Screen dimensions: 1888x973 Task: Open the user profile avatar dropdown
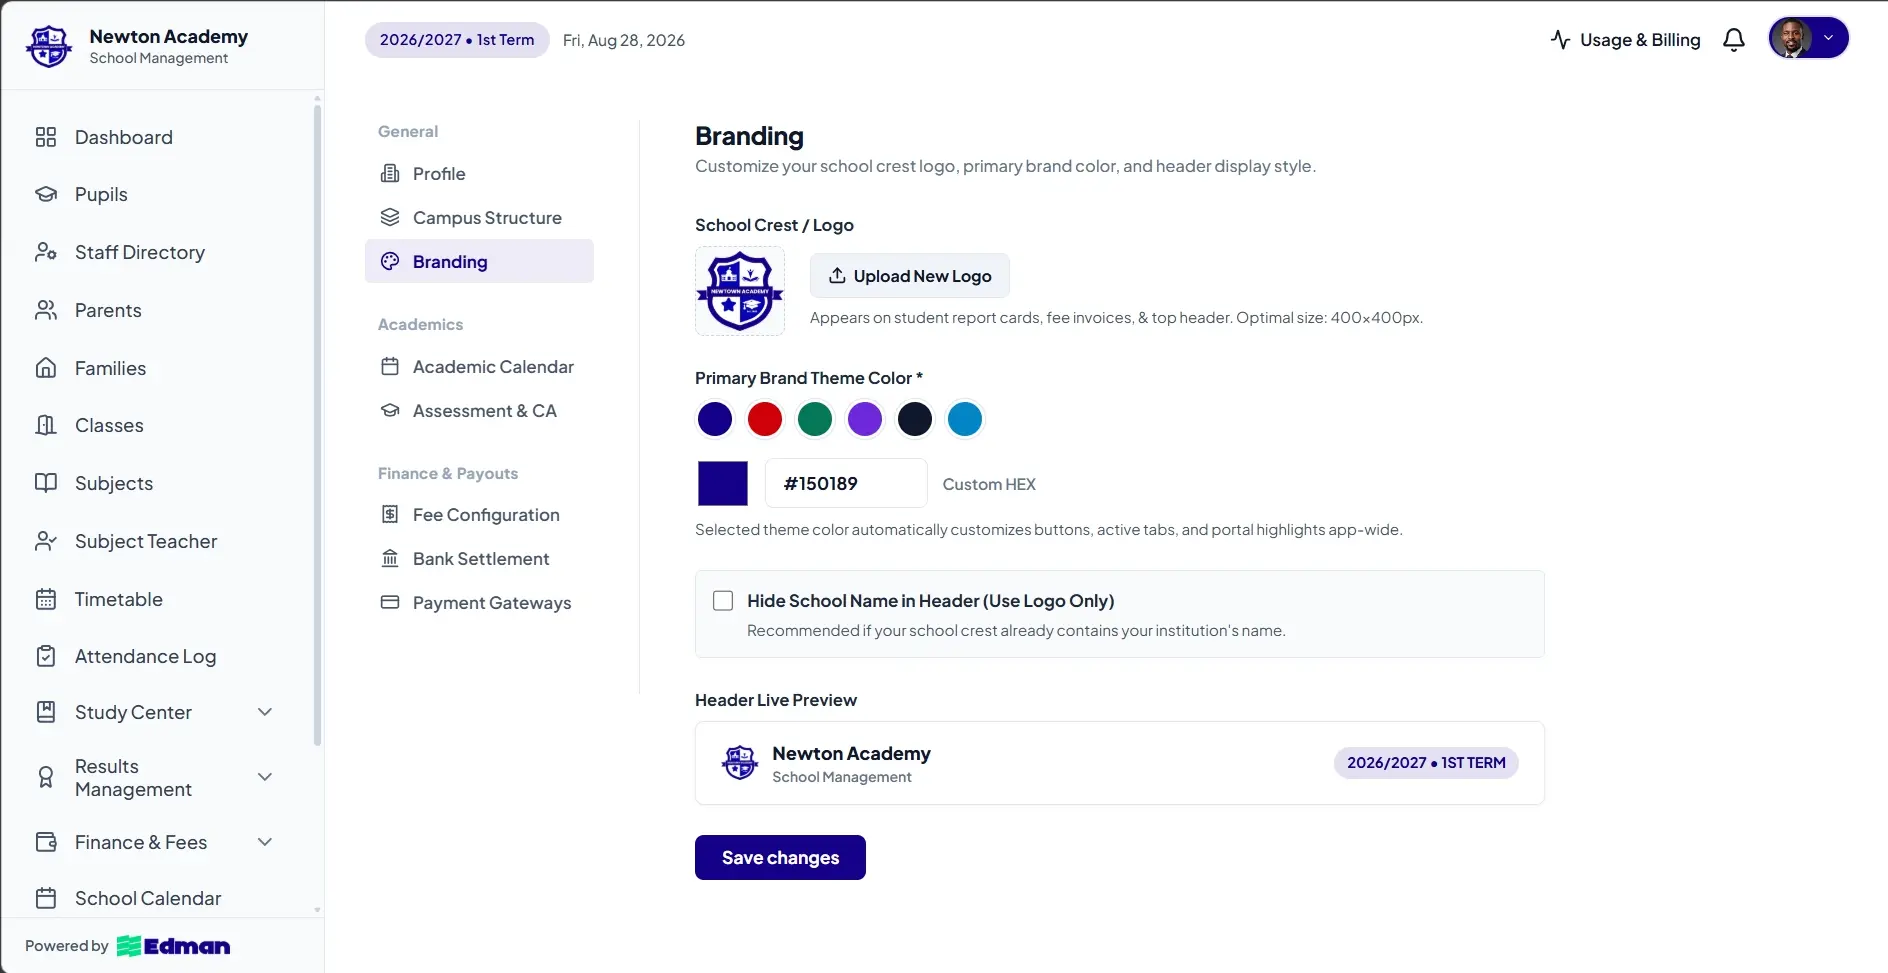pyautogui.click(x=1808, y=38)
